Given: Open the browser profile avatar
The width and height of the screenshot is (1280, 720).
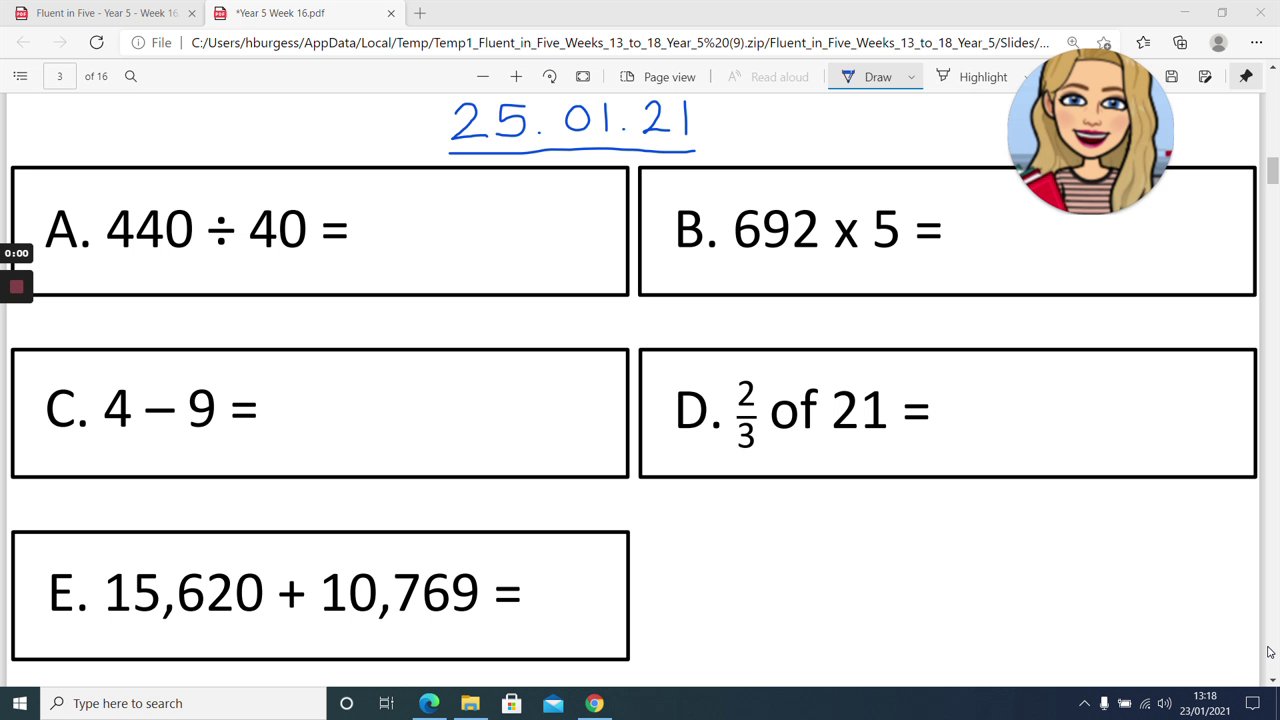Looking at the screenshot, I should pos(1218,43).
